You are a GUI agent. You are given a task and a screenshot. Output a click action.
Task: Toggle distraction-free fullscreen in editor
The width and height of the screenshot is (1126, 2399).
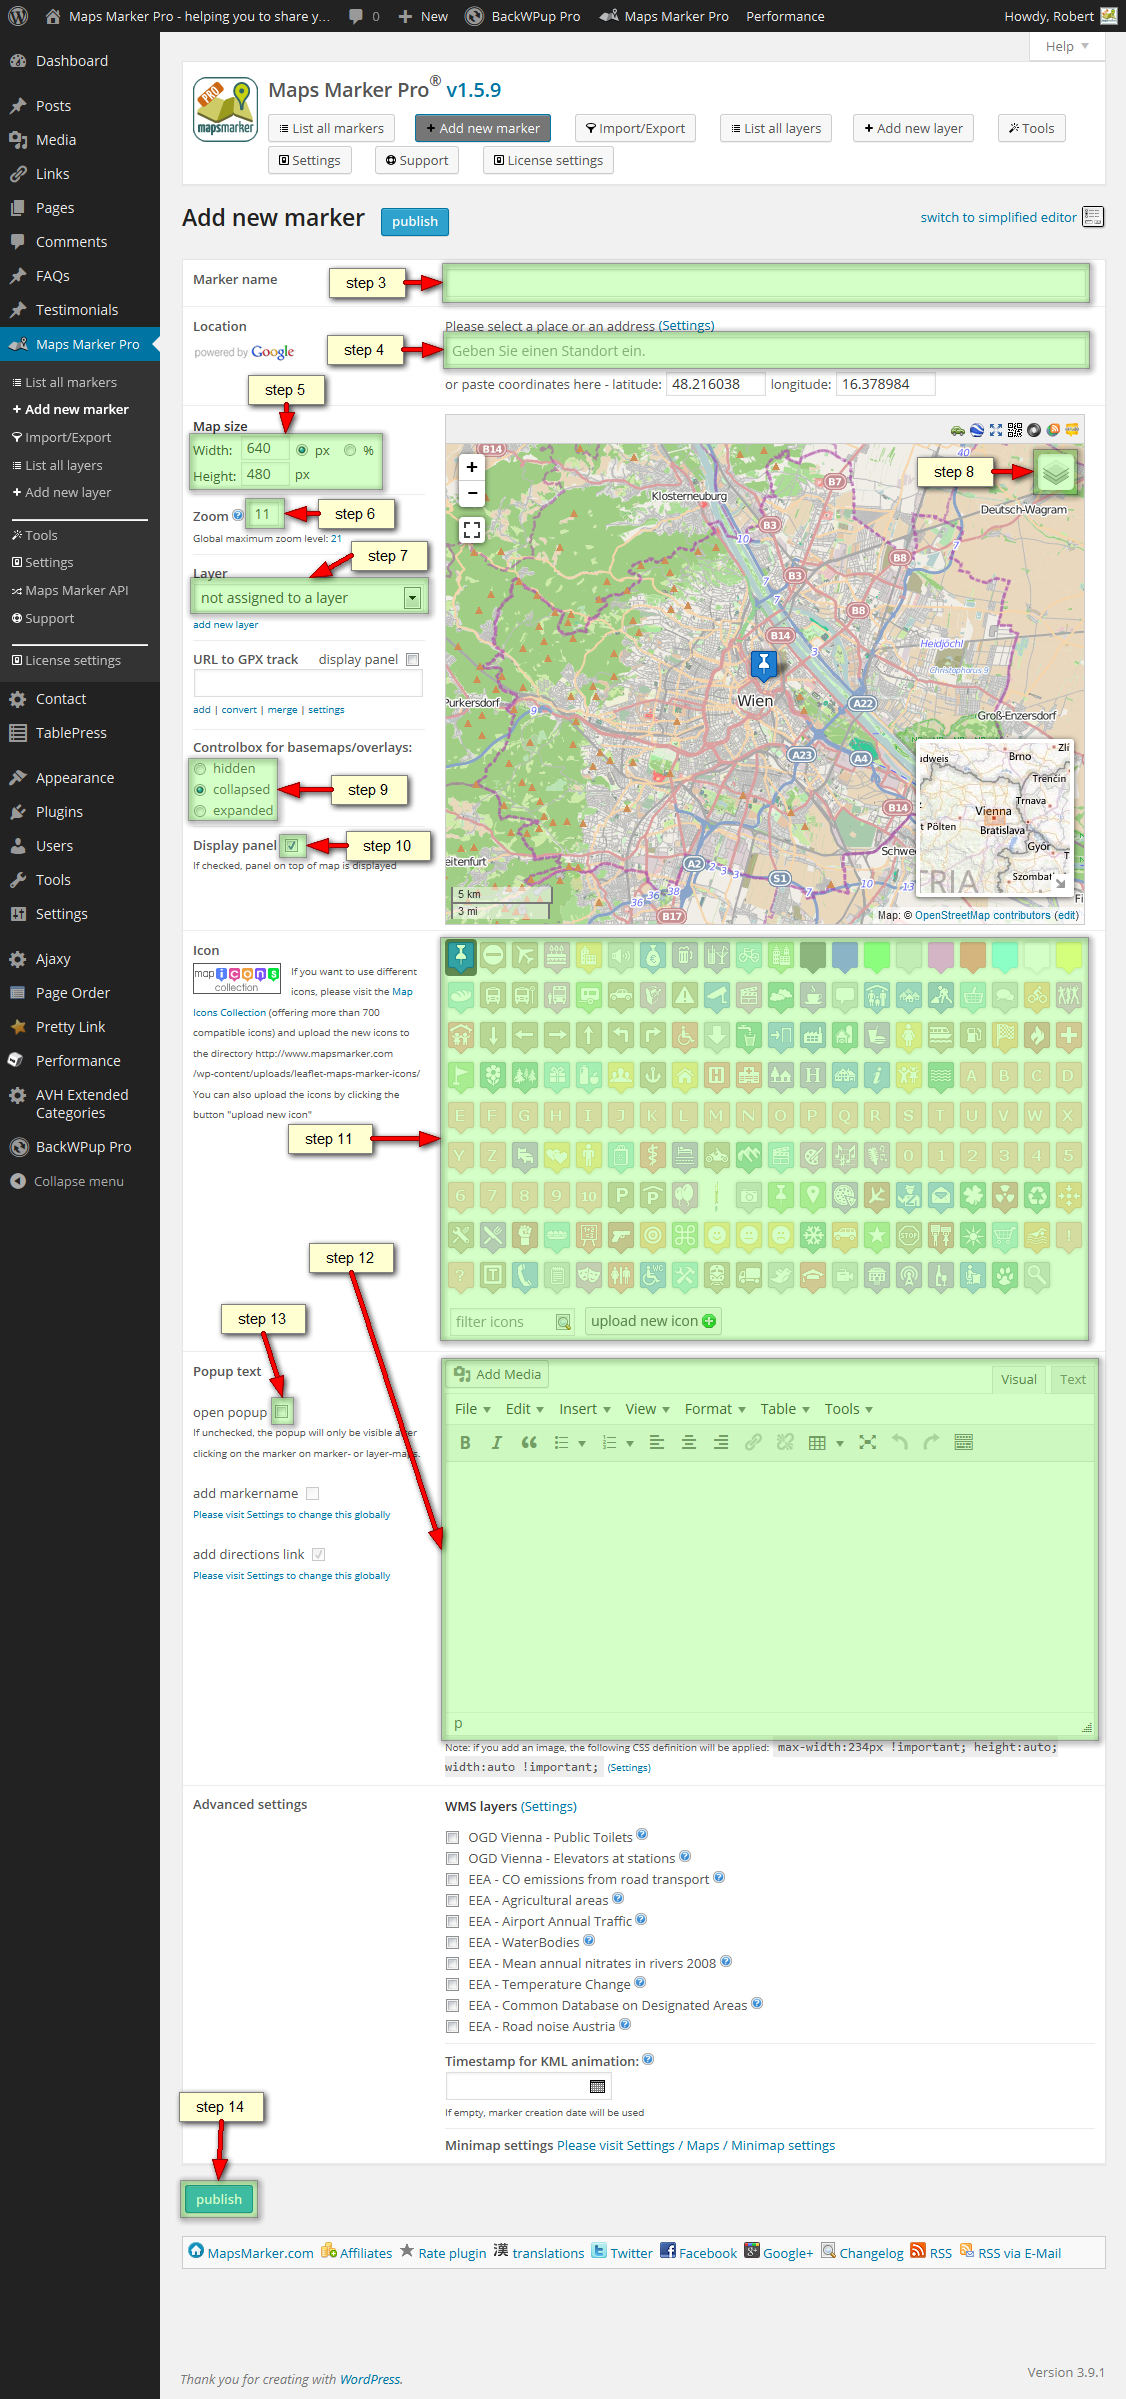click(x=868, y=1442)
